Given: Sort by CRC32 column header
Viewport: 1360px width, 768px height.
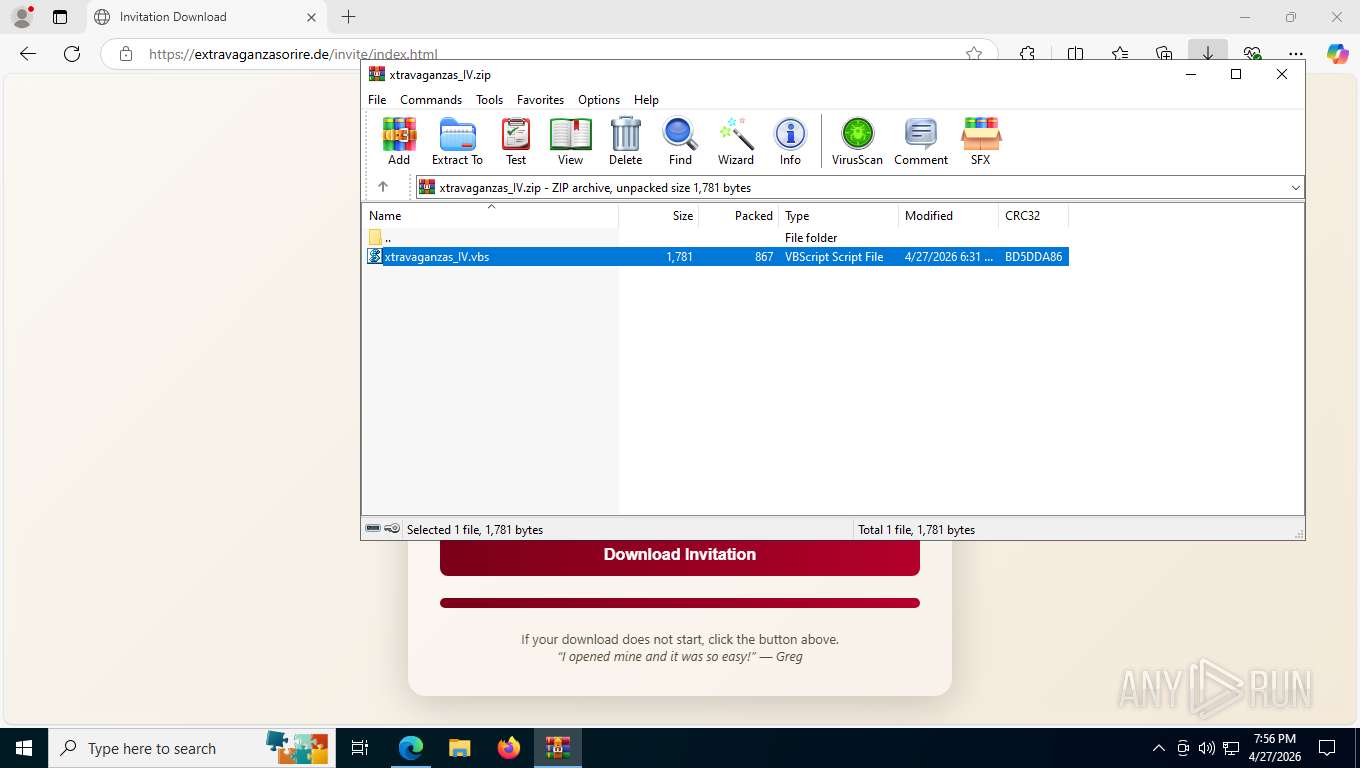Looking at the screenshot, I should 1033,216.
